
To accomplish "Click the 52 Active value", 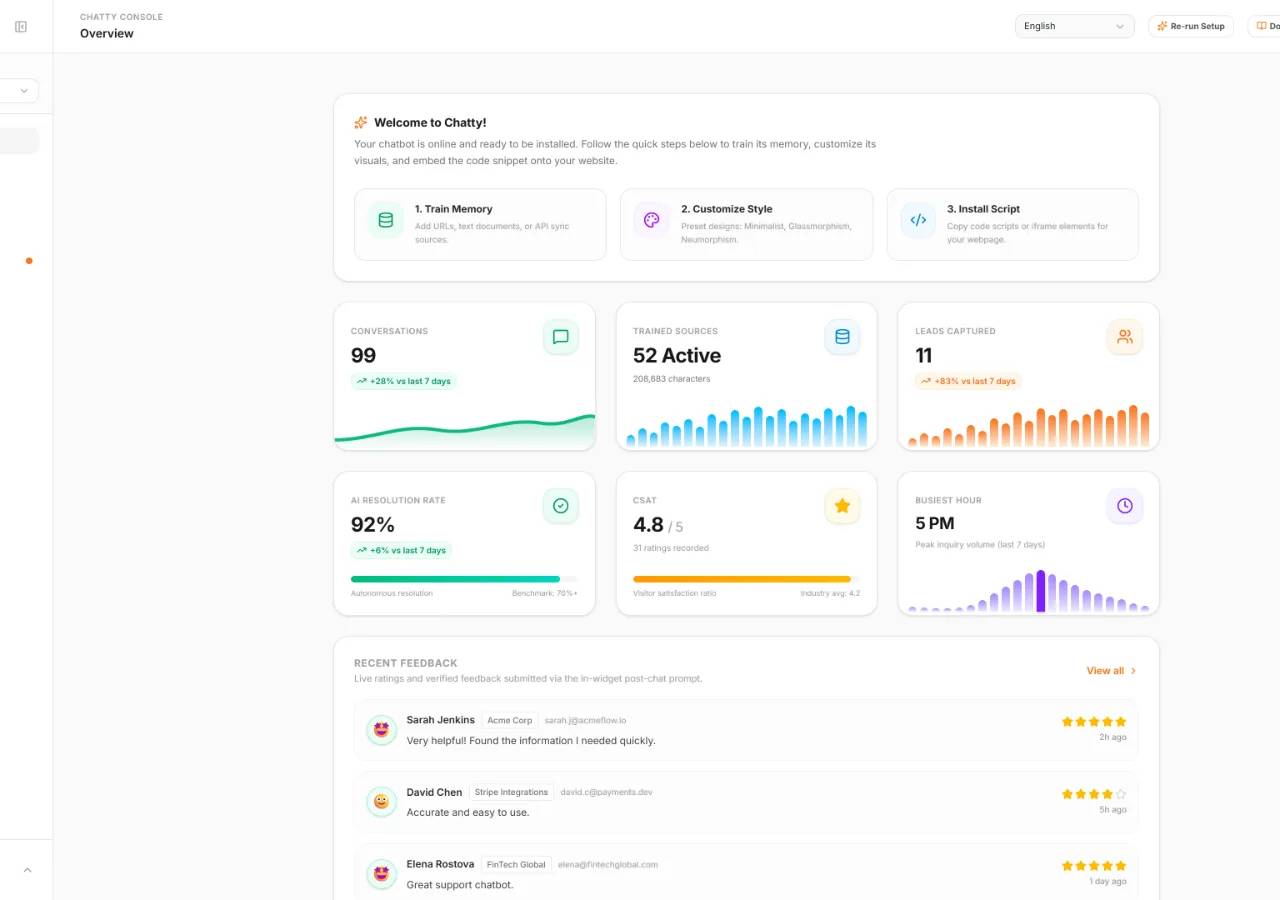I will (x=677, y=355).
